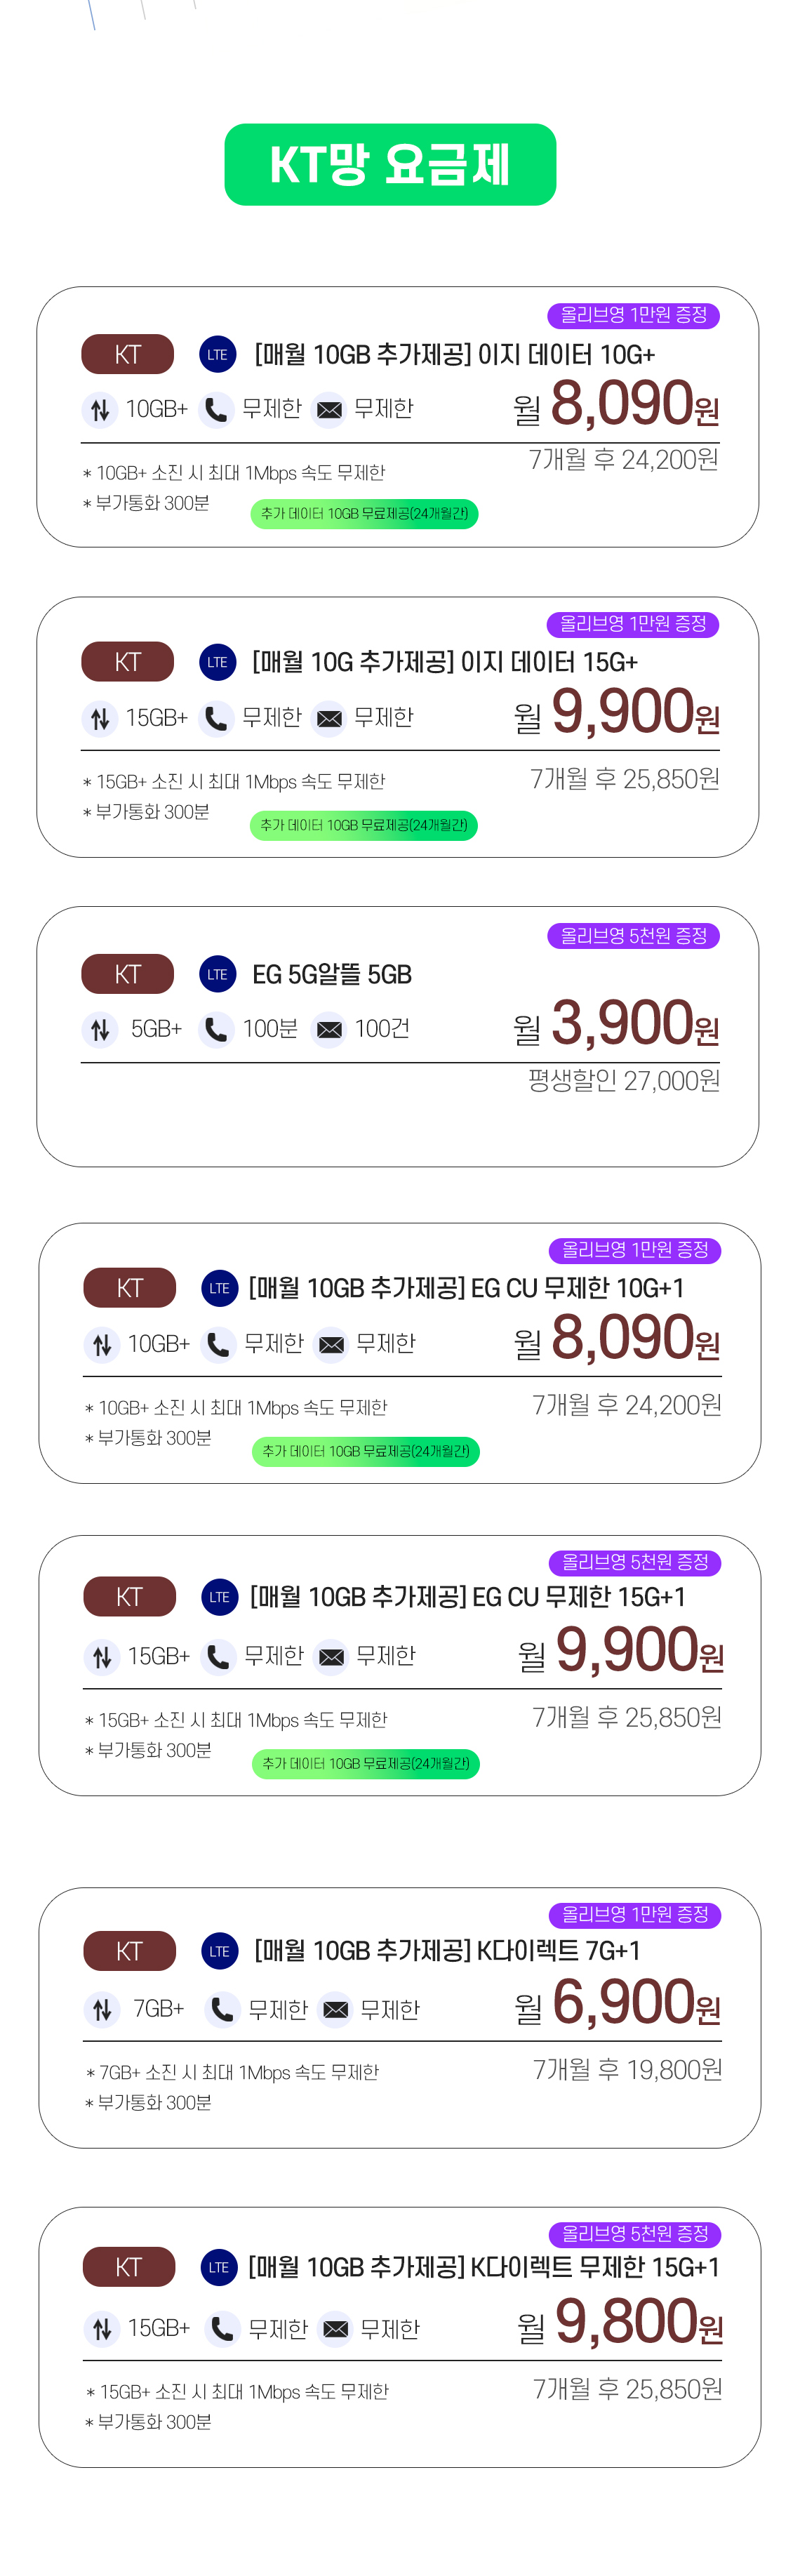This screenshot has width=800, height=2576.
Task: Click data arrows icon beside 7GB+
Action: point(102,2009)
